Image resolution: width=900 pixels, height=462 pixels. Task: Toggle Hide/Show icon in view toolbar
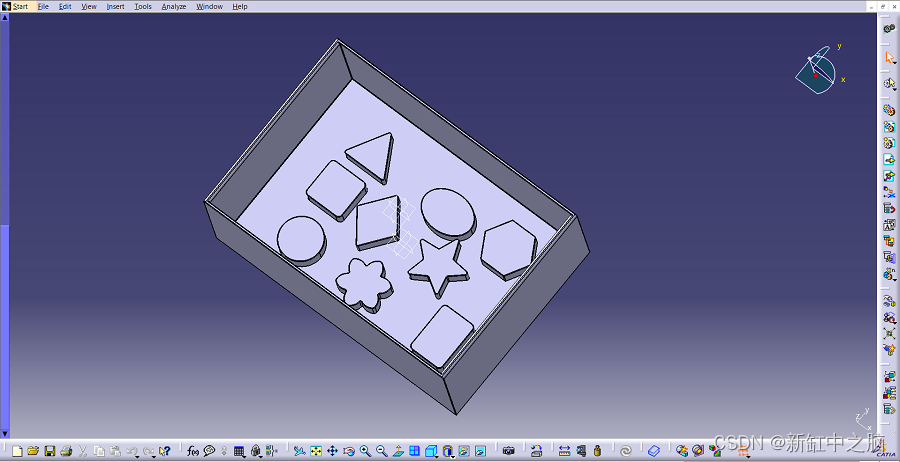coord(464,451)
